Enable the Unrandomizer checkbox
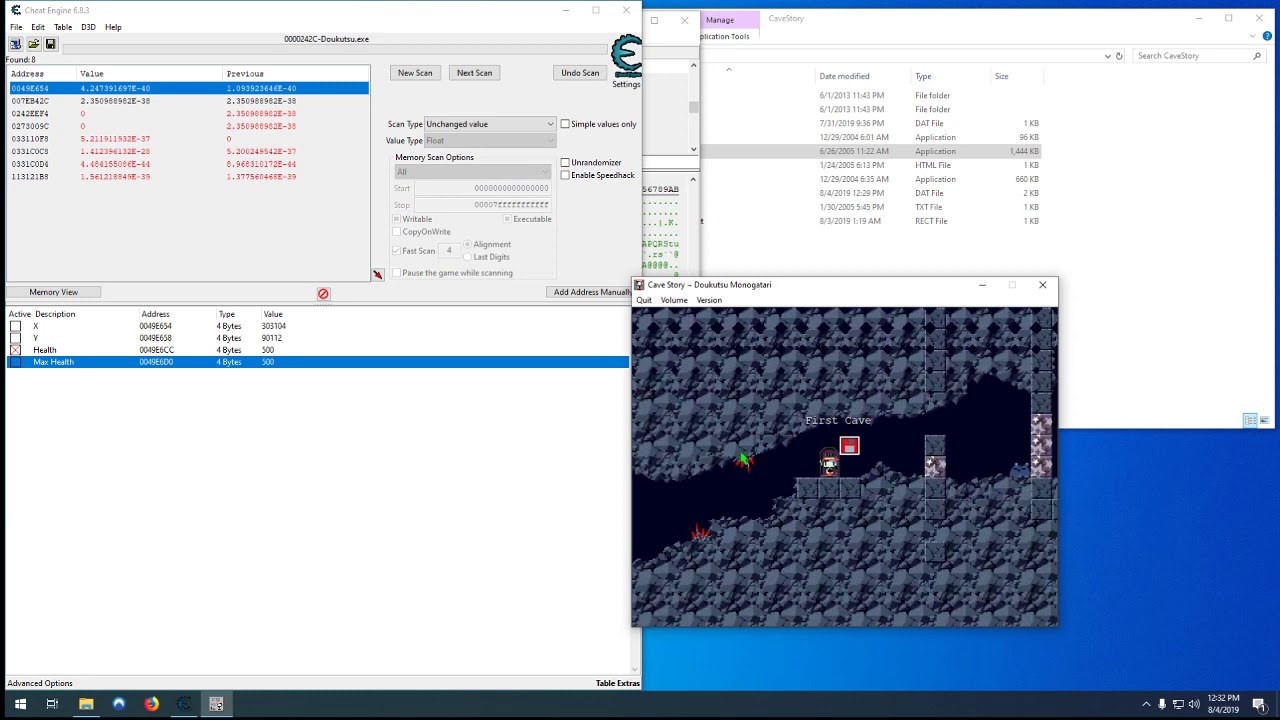 [x=565, y=162]
